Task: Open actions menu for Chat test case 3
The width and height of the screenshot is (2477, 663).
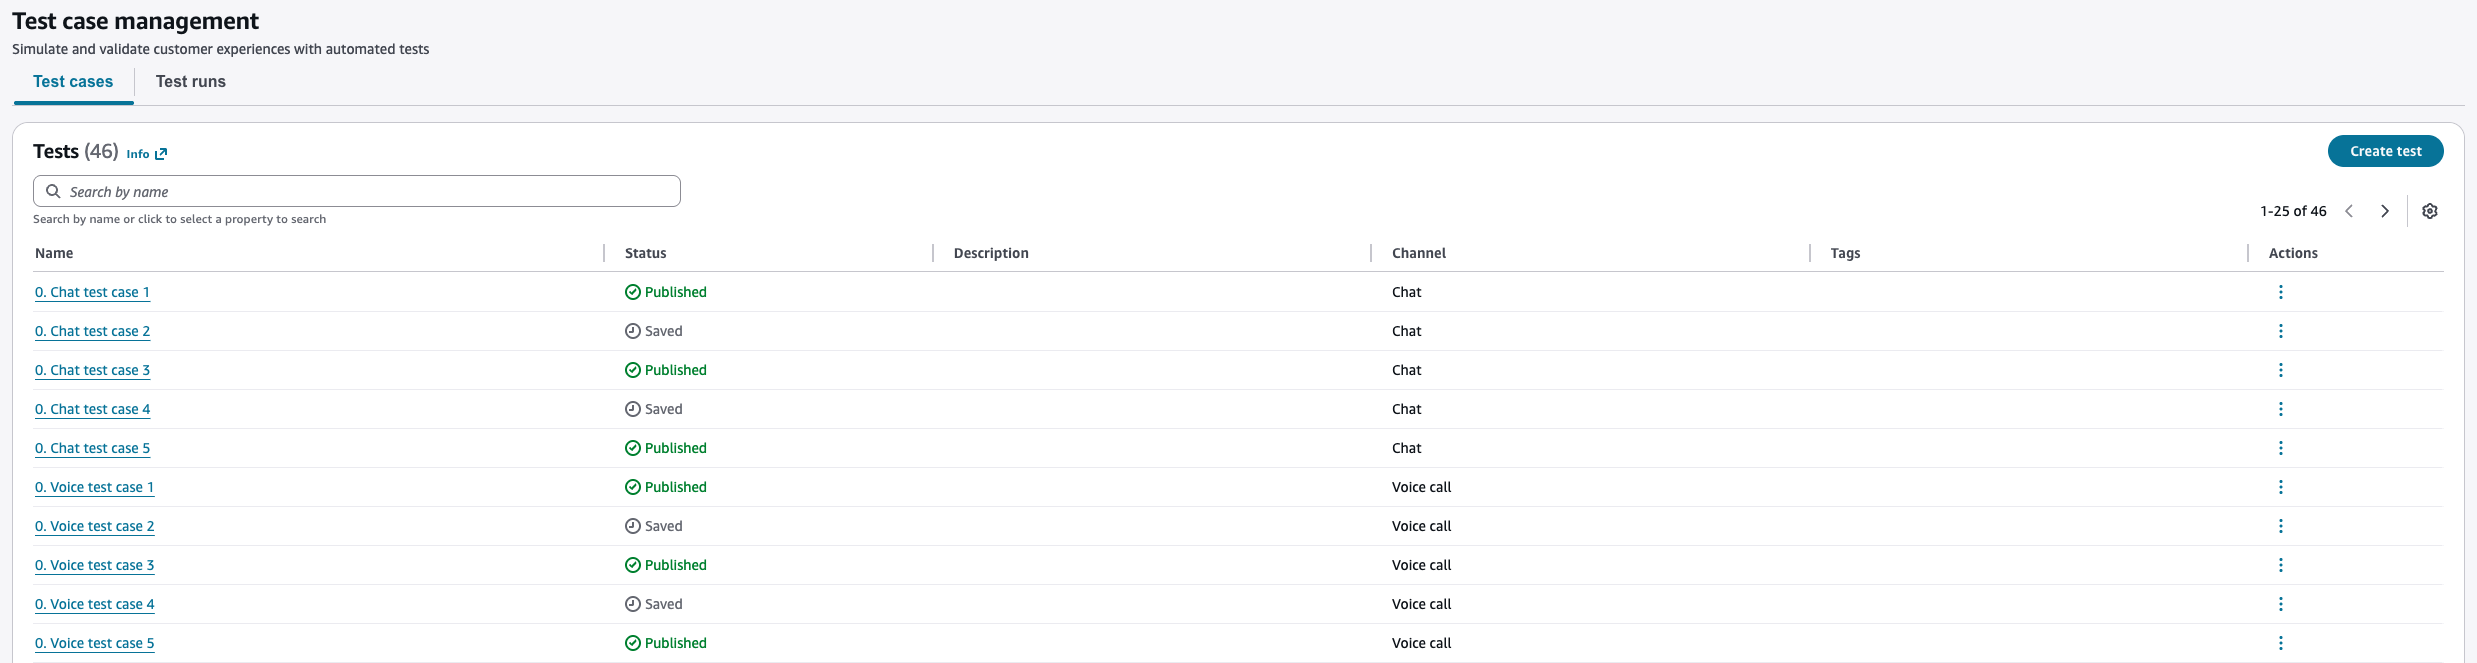Action: point(2280,370)
